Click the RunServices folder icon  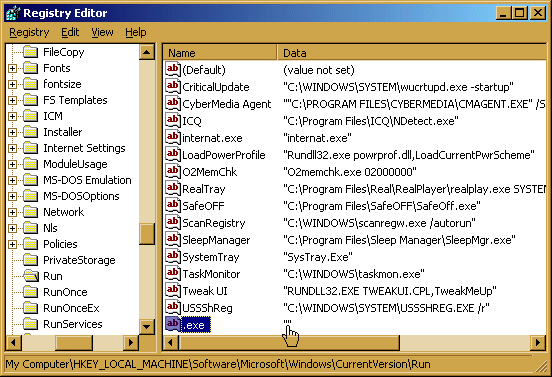click(31, 324)
